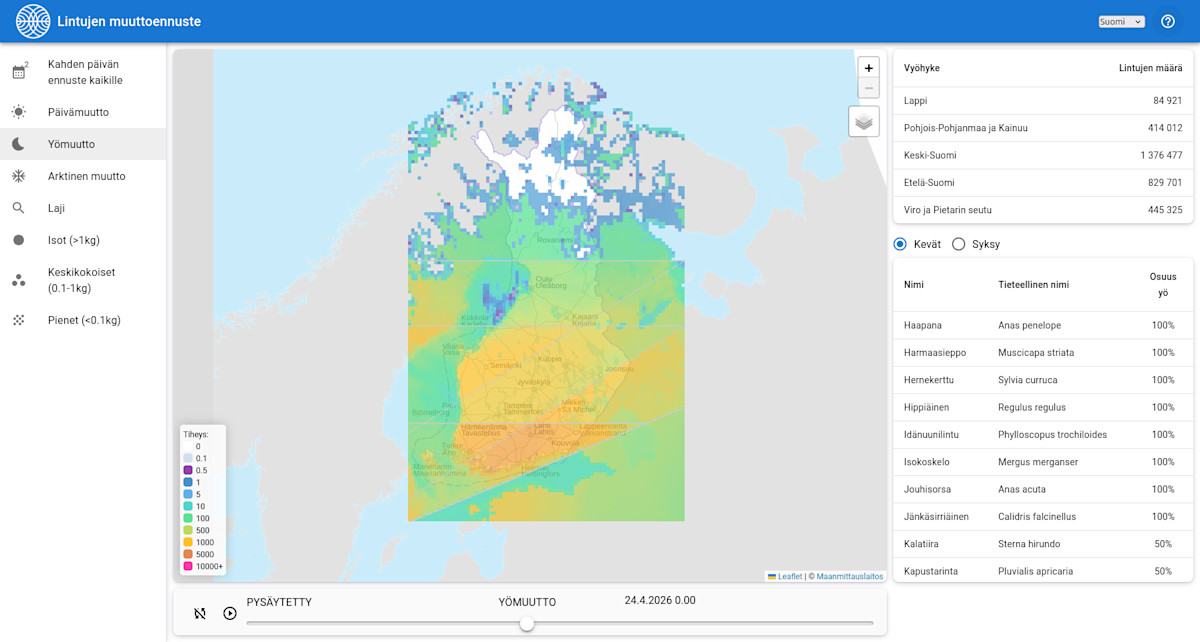The image size is (1200, 642).
Task: Open the Suomi language dropdown
Action: 1121,22
